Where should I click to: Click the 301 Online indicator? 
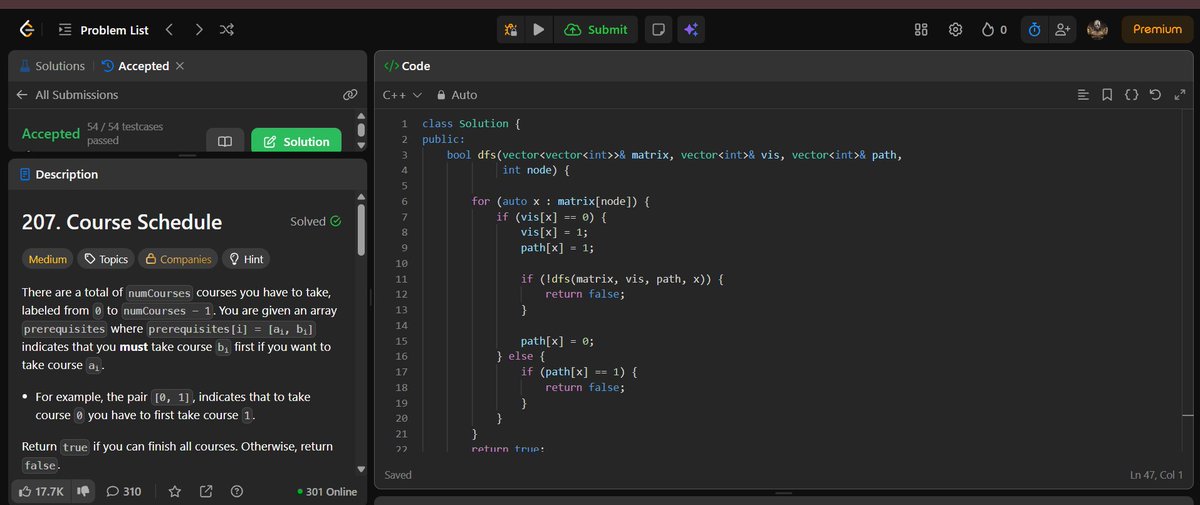click(327, 491)
